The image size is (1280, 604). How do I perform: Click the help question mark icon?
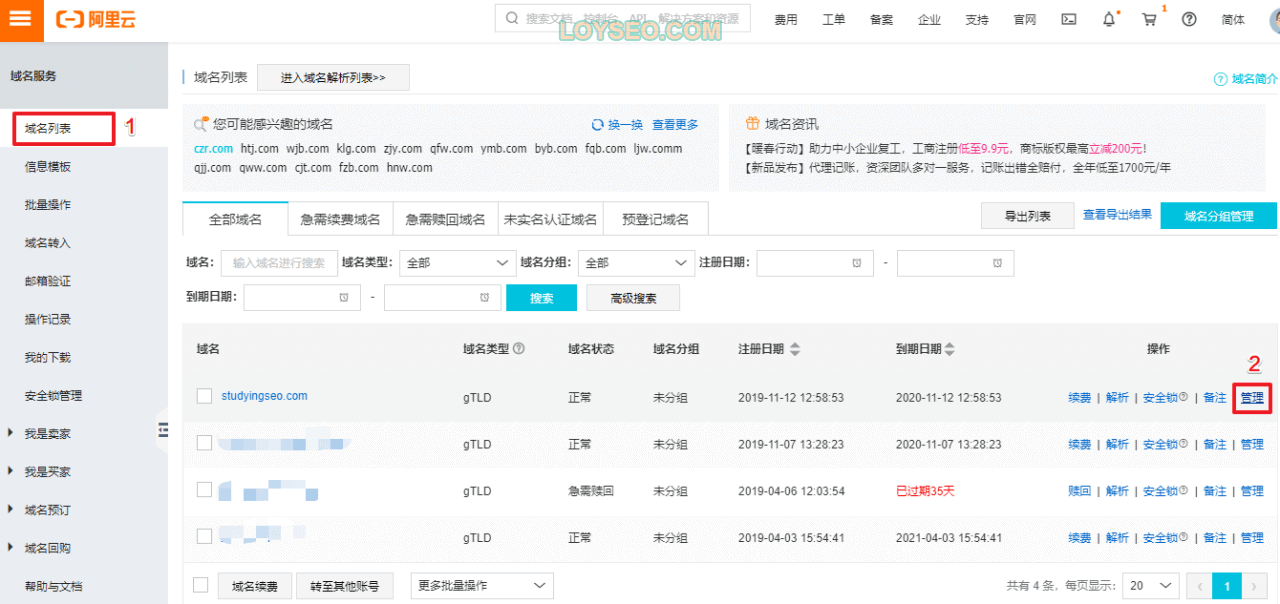pyautogui.click(x=1188, y=19)
